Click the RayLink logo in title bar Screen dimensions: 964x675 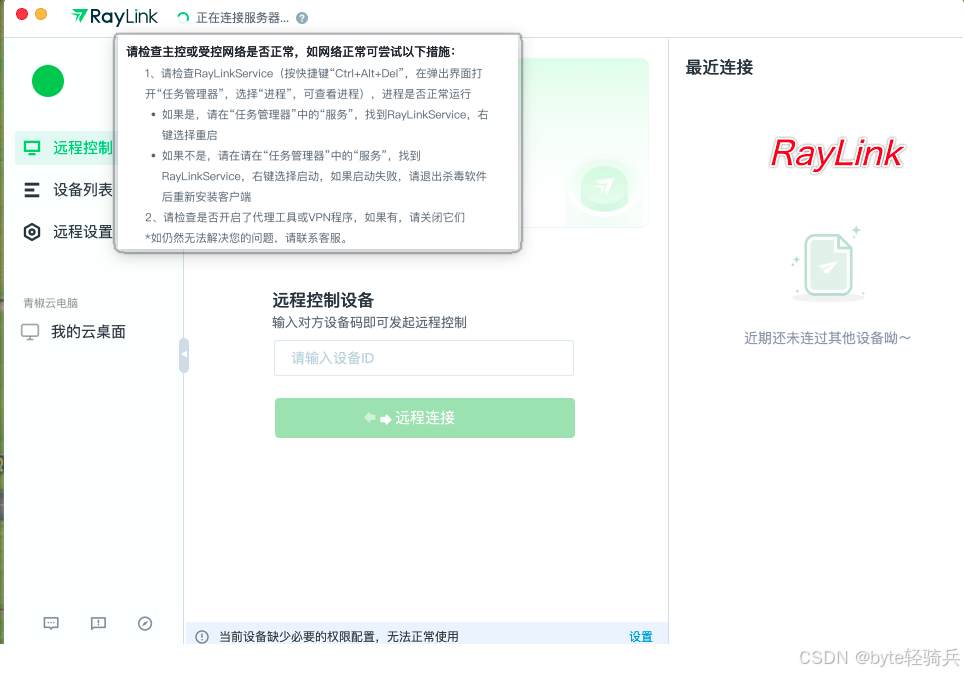point(114,17)
